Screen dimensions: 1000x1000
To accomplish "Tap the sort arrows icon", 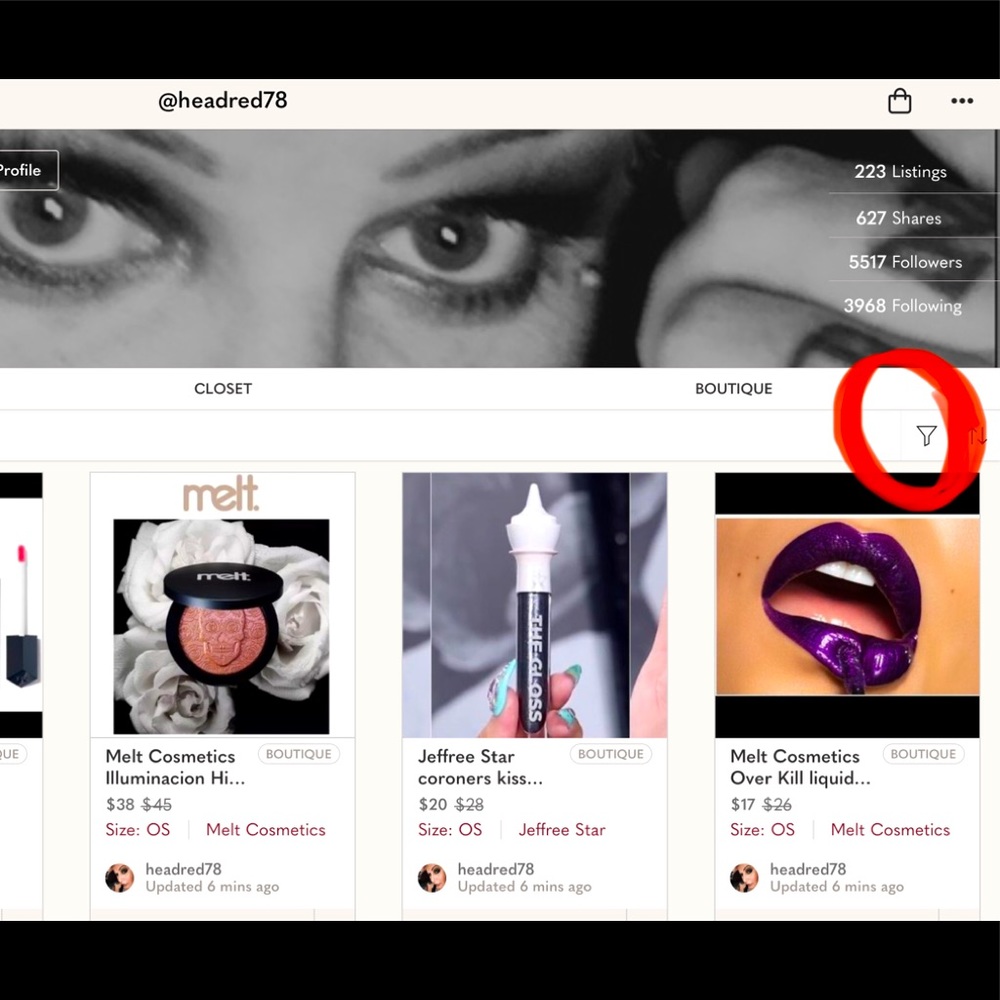I will (978, 436).
